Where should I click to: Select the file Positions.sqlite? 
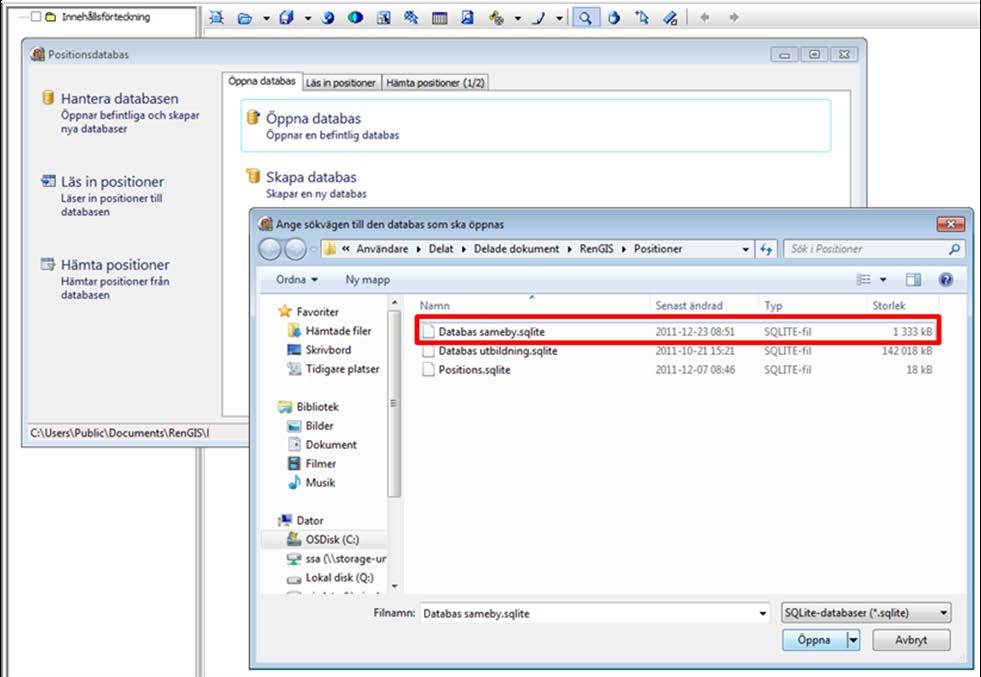pyautogui.click(x=678, y=370)
